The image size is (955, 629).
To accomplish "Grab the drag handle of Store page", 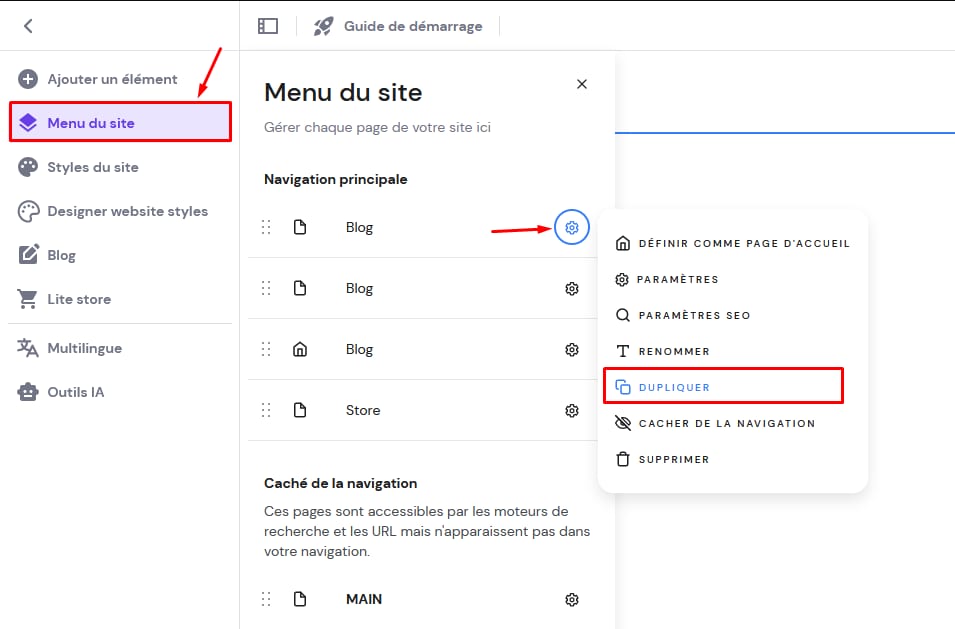I will point(266,410).
